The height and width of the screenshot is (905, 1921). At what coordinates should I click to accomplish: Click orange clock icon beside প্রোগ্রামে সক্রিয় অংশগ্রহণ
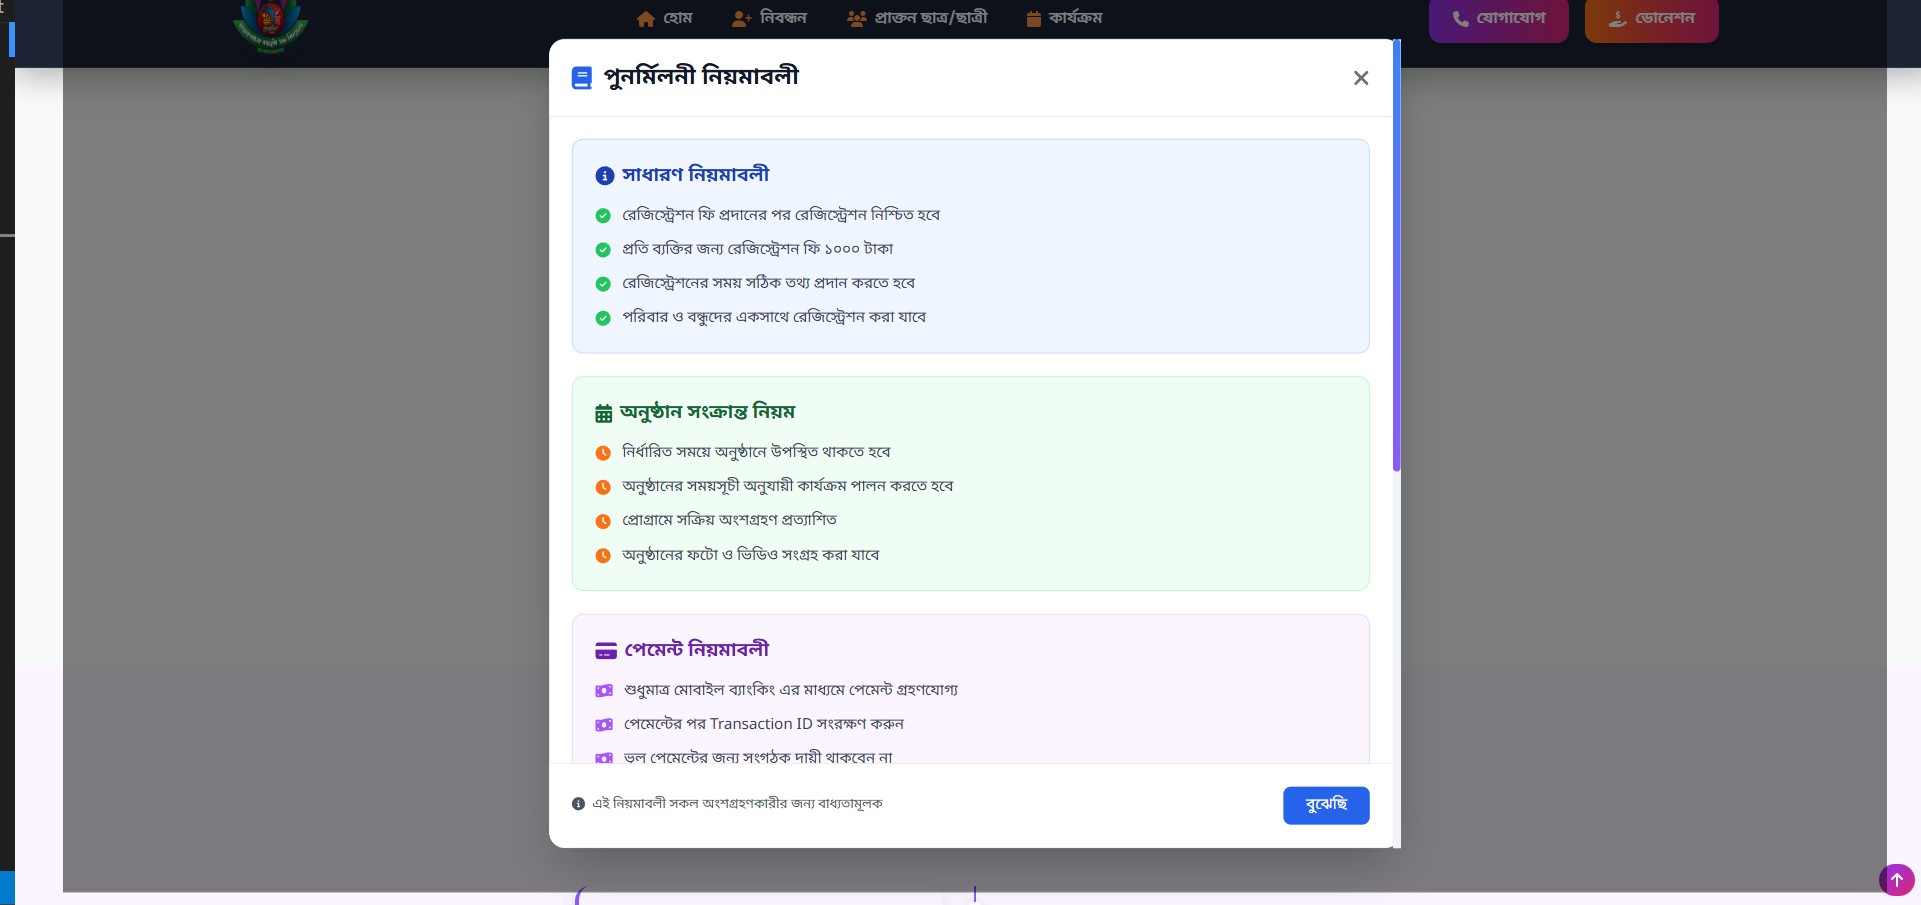(603, 521)
